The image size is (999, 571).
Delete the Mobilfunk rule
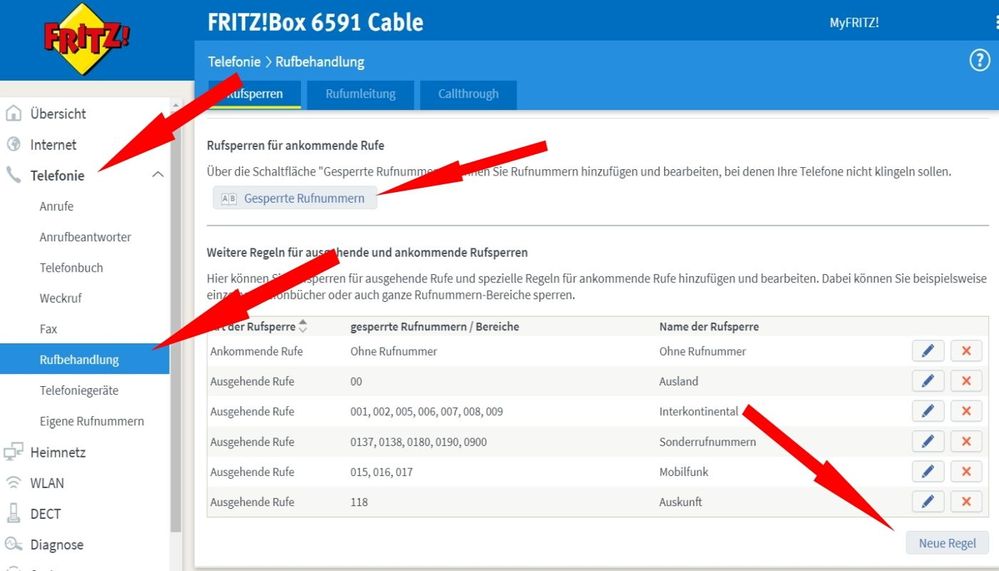point(966,472)
